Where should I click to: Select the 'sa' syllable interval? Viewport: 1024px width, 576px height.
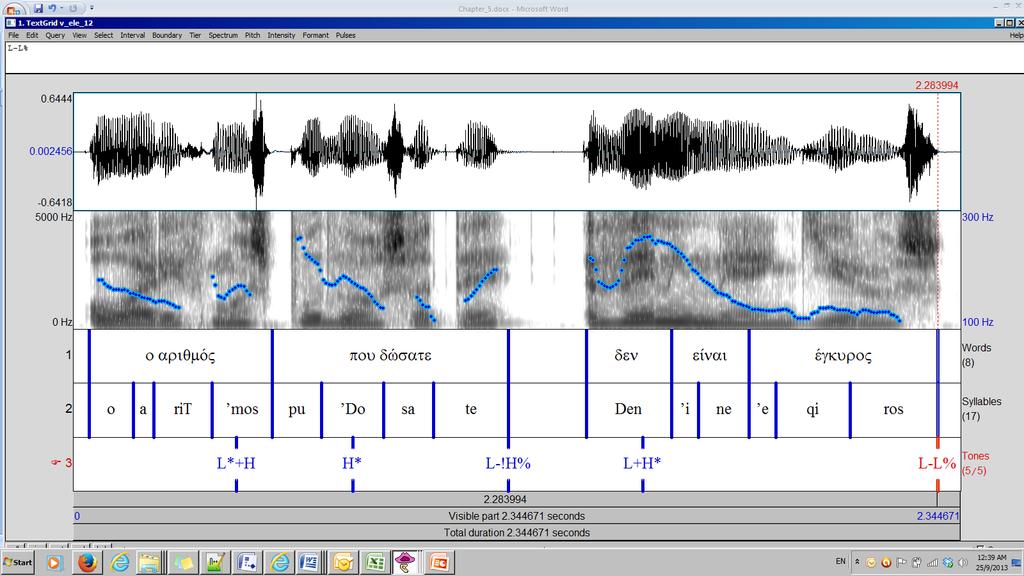click(x=408, y=409)
